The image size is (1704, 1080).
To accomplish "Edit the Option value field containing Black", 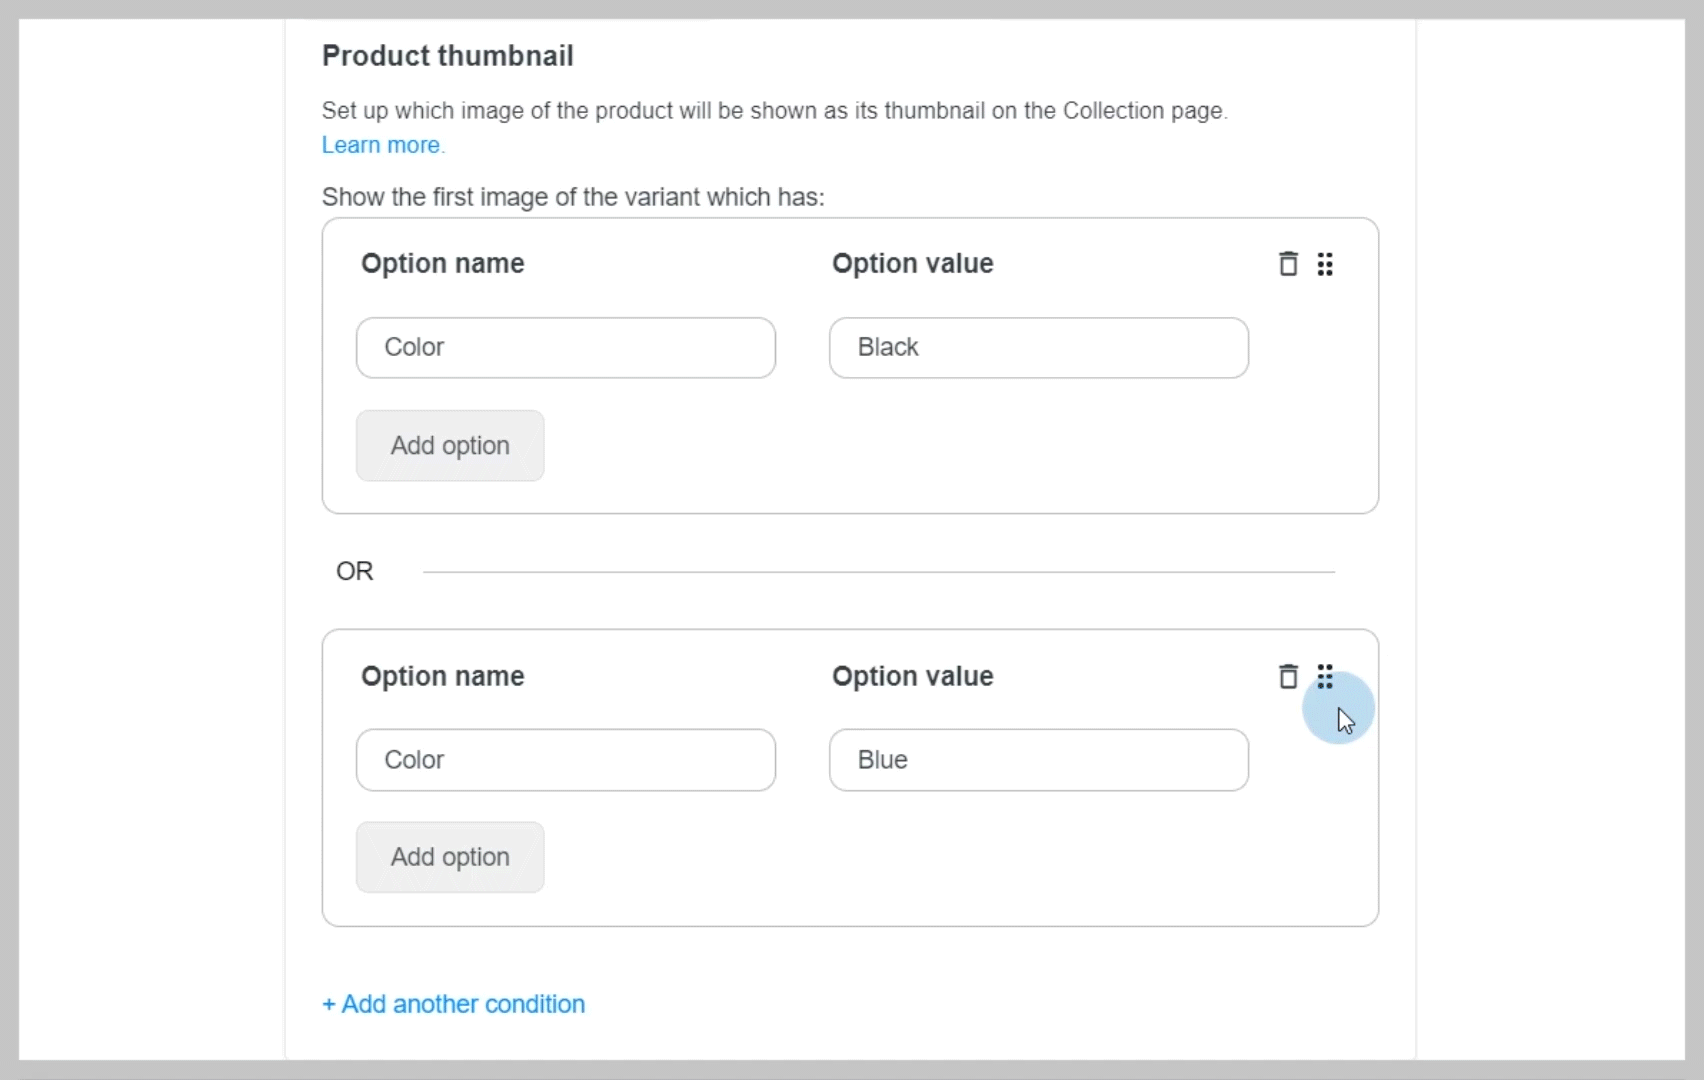I will point(1039,348).
